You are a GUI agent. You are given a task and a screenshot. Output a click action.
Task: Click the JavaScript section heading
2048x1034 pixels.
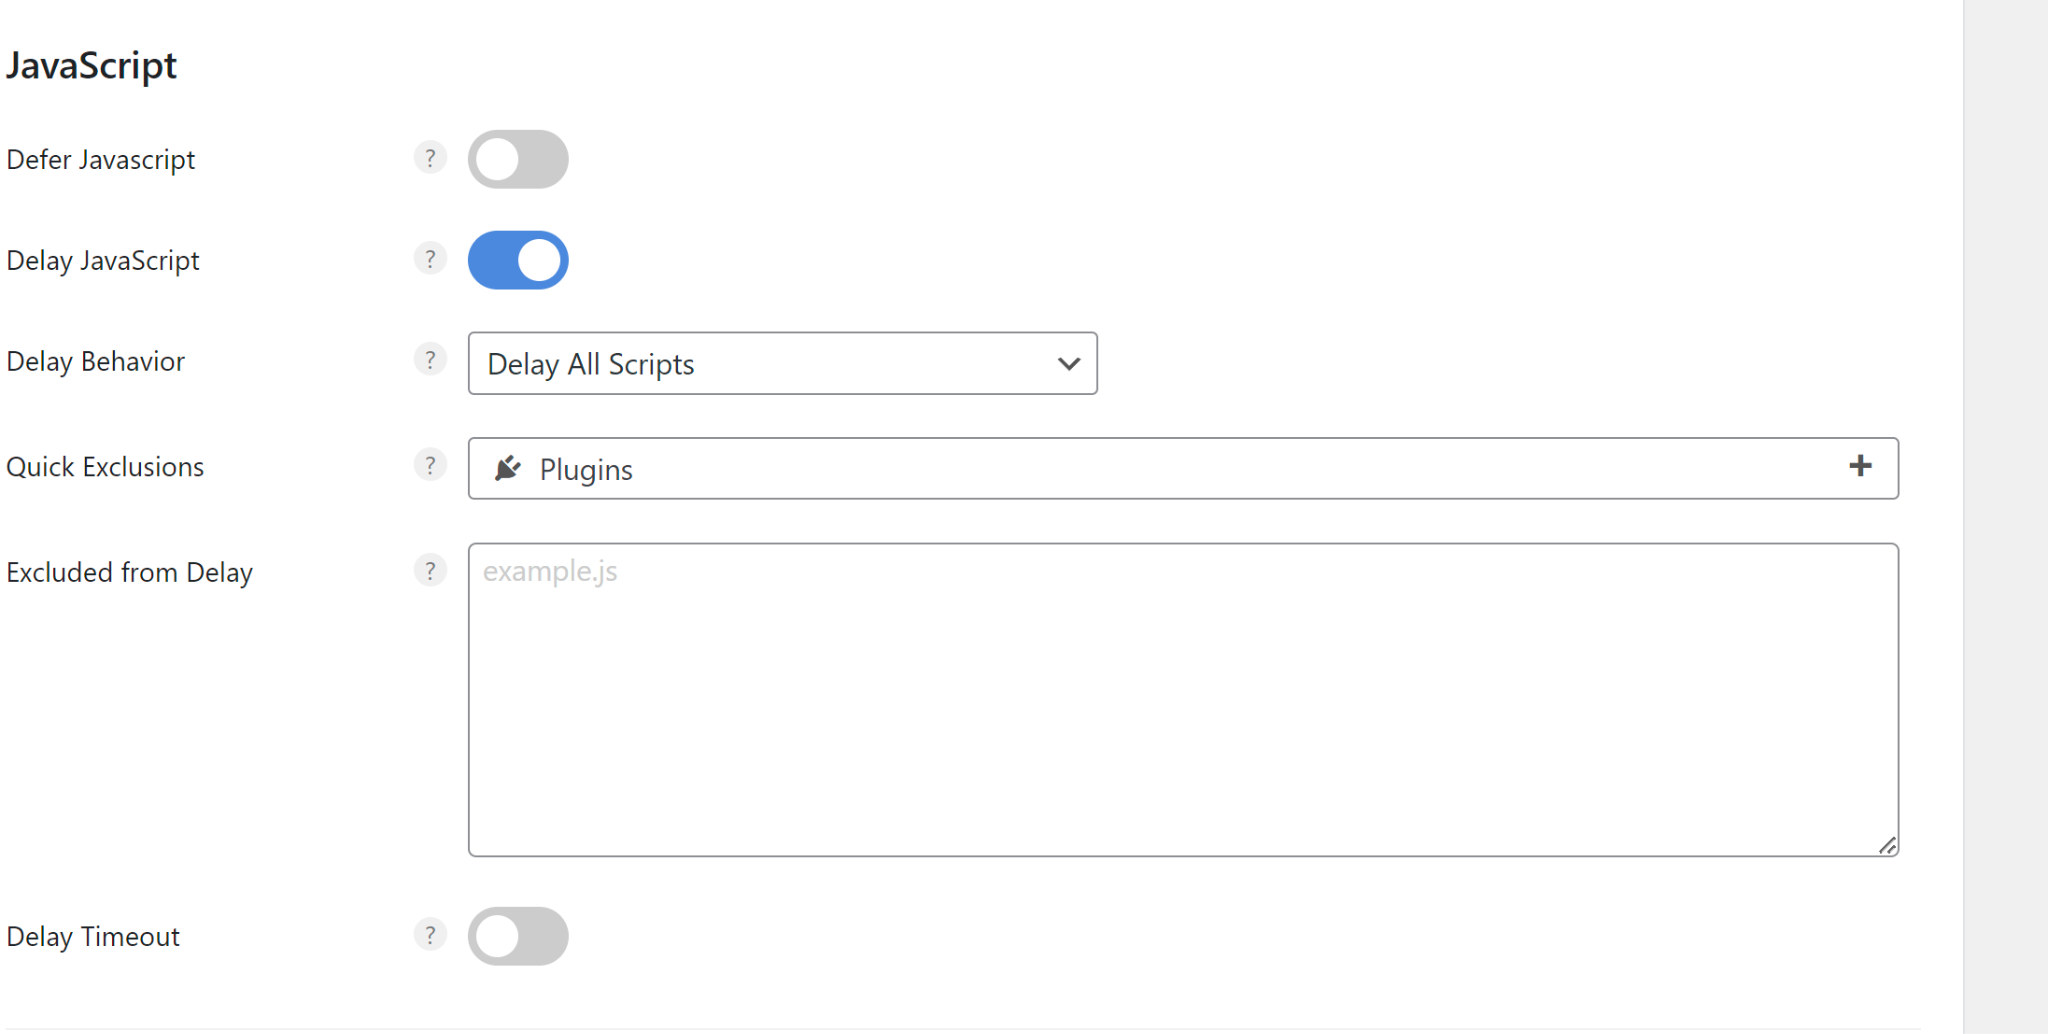point(92,66)
